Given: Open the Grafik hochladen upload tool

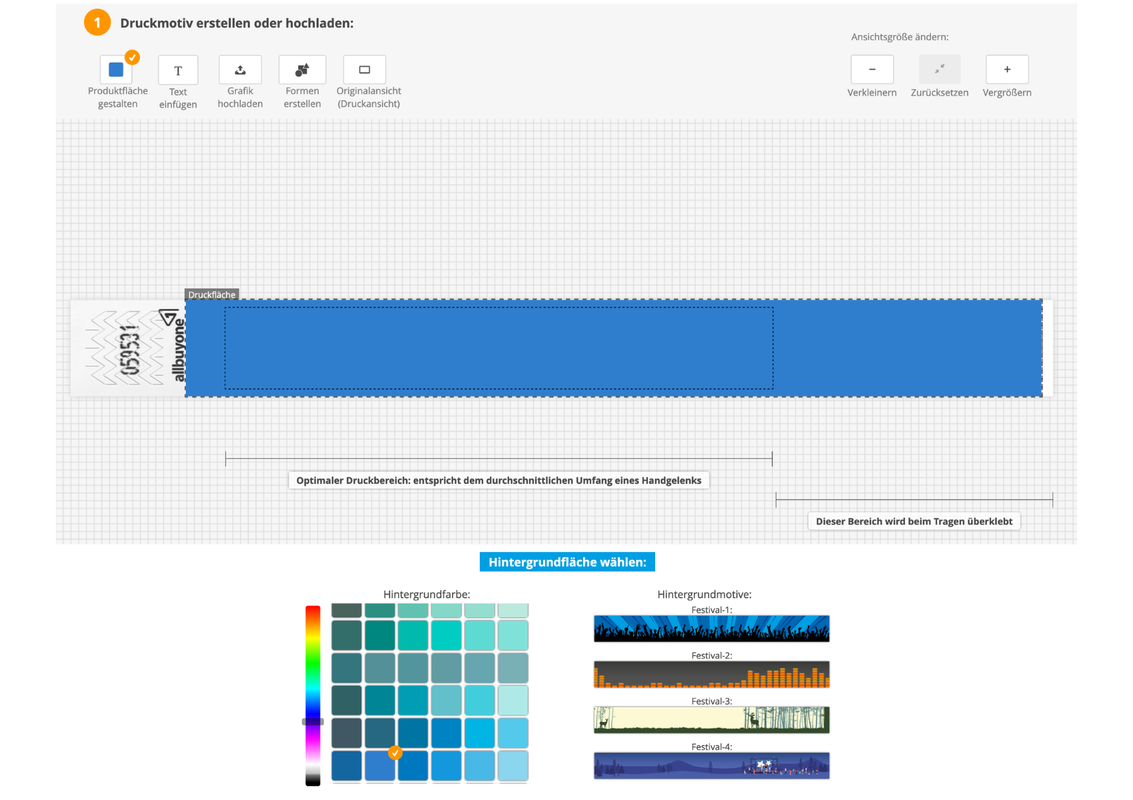Looking at the screenshot, I should point(240,70).
